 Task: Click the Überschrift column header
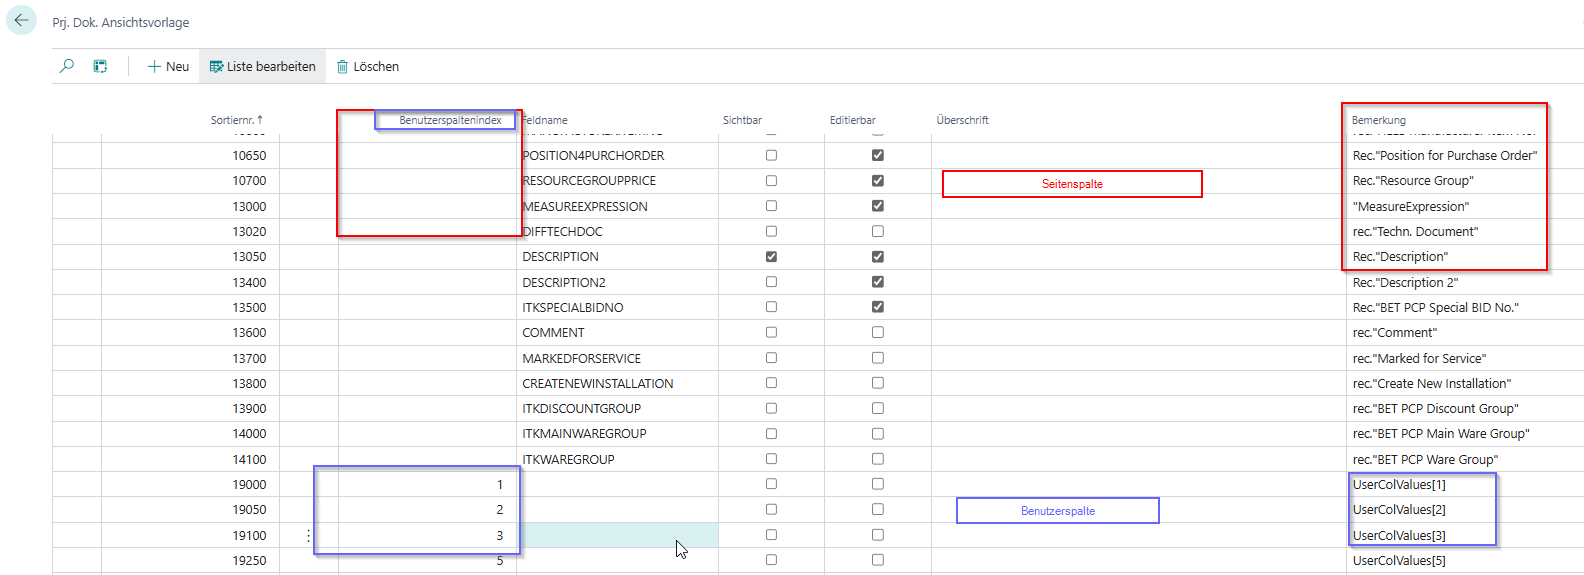962,120
